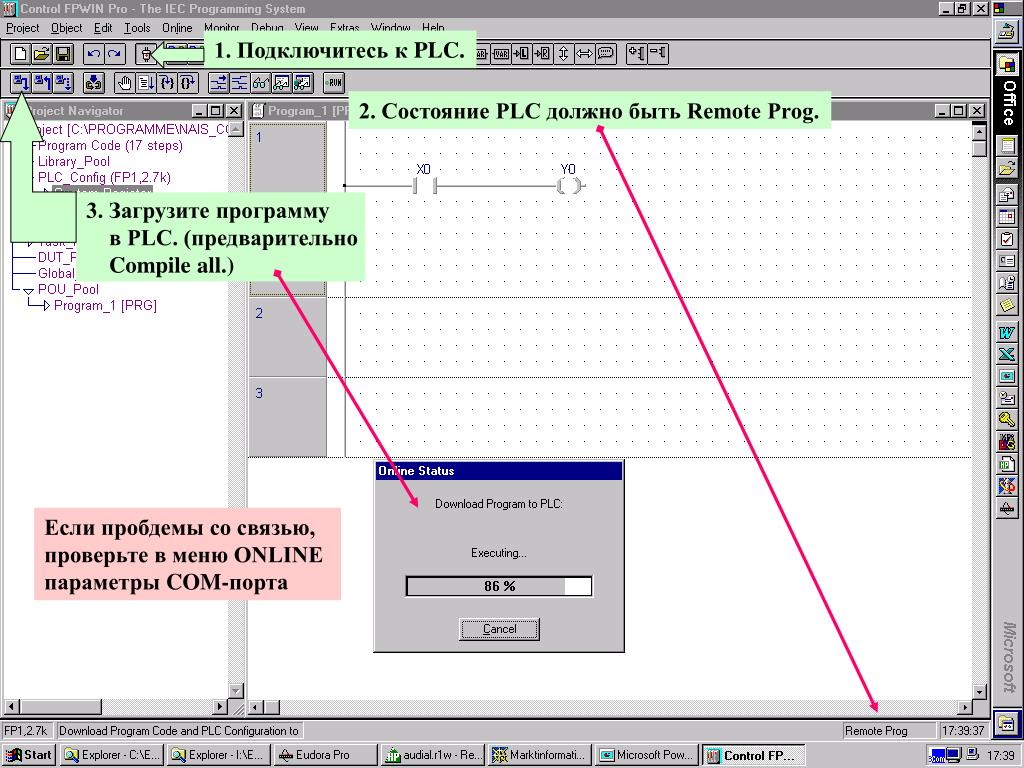Click editor horizontal scrollbar right arrow
Viewport: 1024px width, 768px height.
[x=965, y=707]
